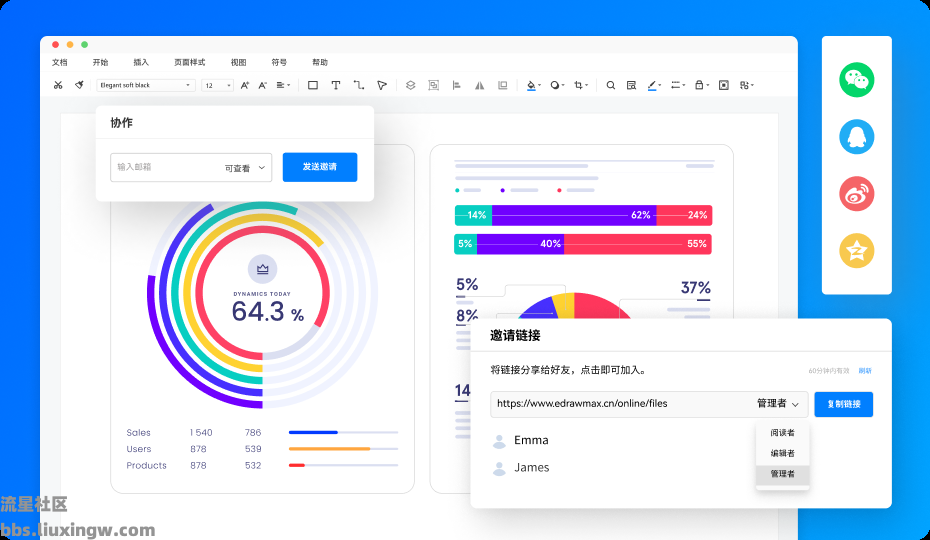The width and height of the screenshot is (930, 540).
Task: Choose 管理者 in the role list
Action: pyautogui.click(x=782, y=474)
